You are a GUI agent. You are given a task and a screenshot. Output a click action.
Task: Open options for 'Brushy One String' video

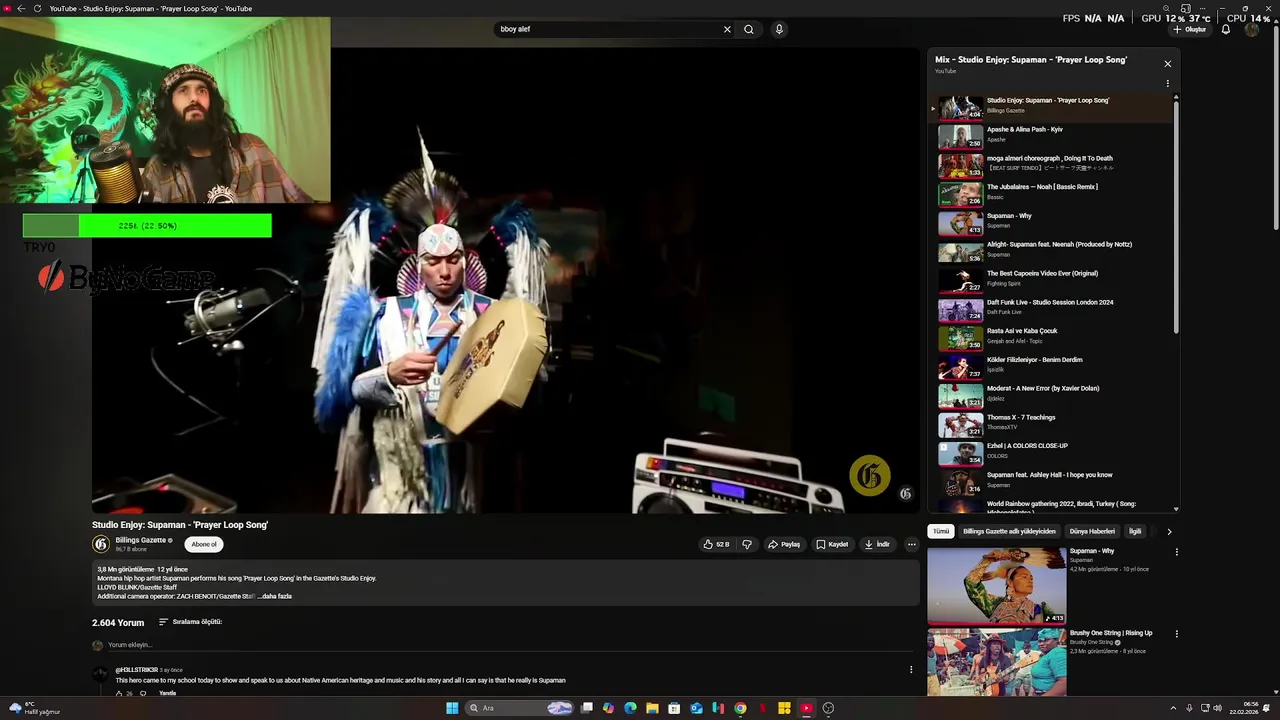(1176, 633)
